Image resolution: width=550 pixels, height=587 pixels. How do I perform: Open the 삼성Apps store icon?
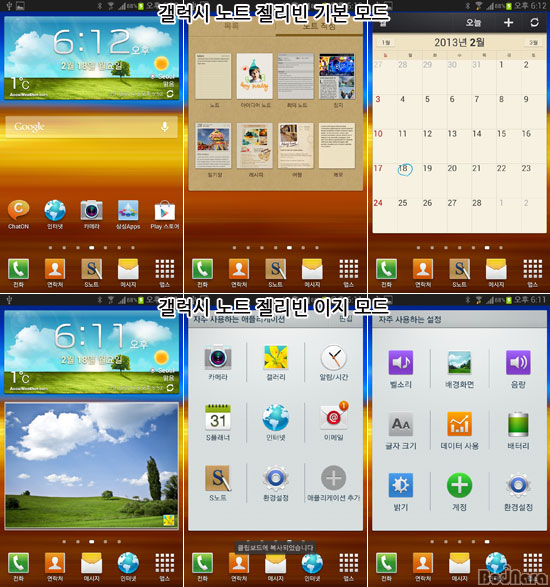(x=128, y=215)
